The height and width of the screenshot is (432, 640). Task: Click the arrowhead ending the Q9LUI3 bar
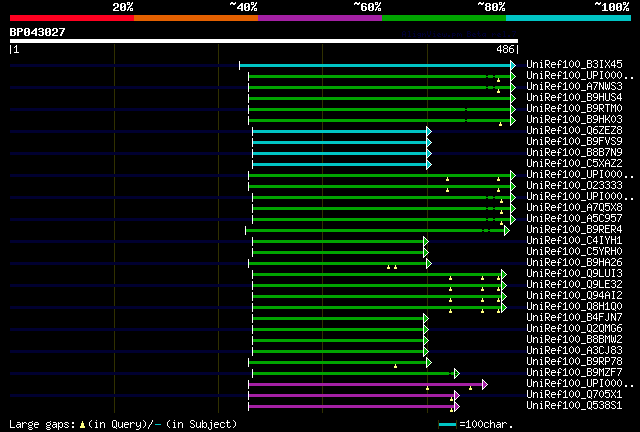[x=504, y=275]
